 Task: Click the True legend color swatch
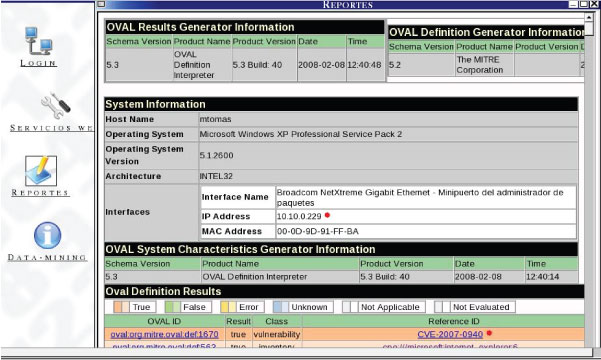121,307
